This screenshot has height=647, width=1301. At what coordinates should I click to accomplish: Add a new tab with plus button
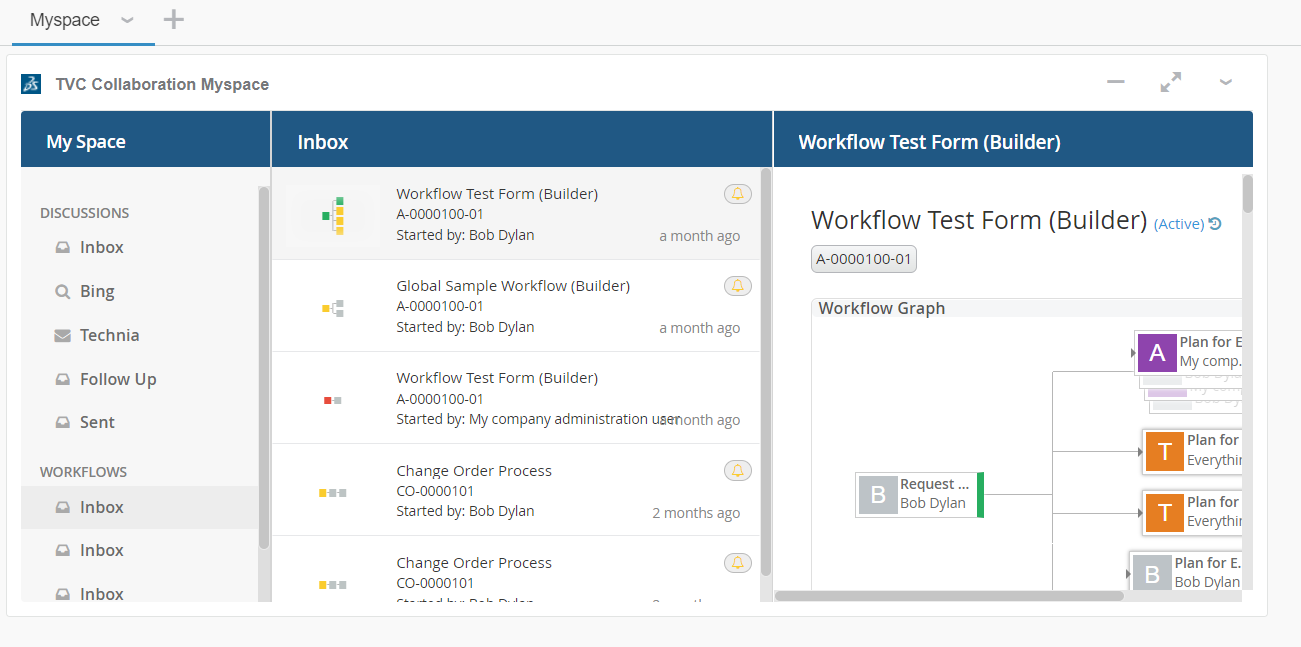tap(174, 20)
